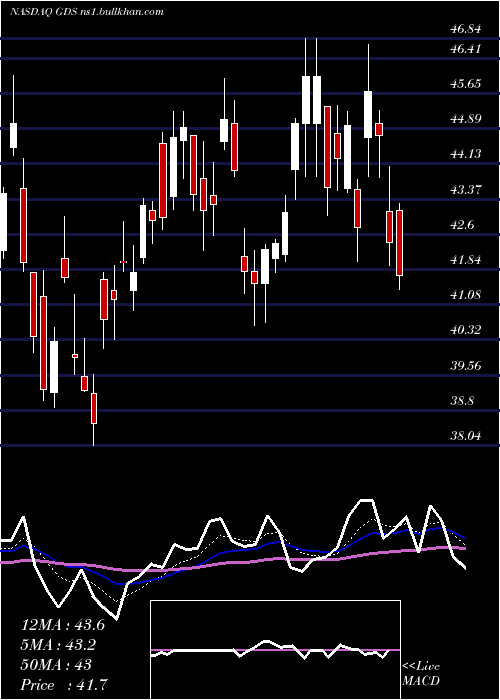Click the last red candlestick on the right
The image size is (500, 700).
point(399,243)
